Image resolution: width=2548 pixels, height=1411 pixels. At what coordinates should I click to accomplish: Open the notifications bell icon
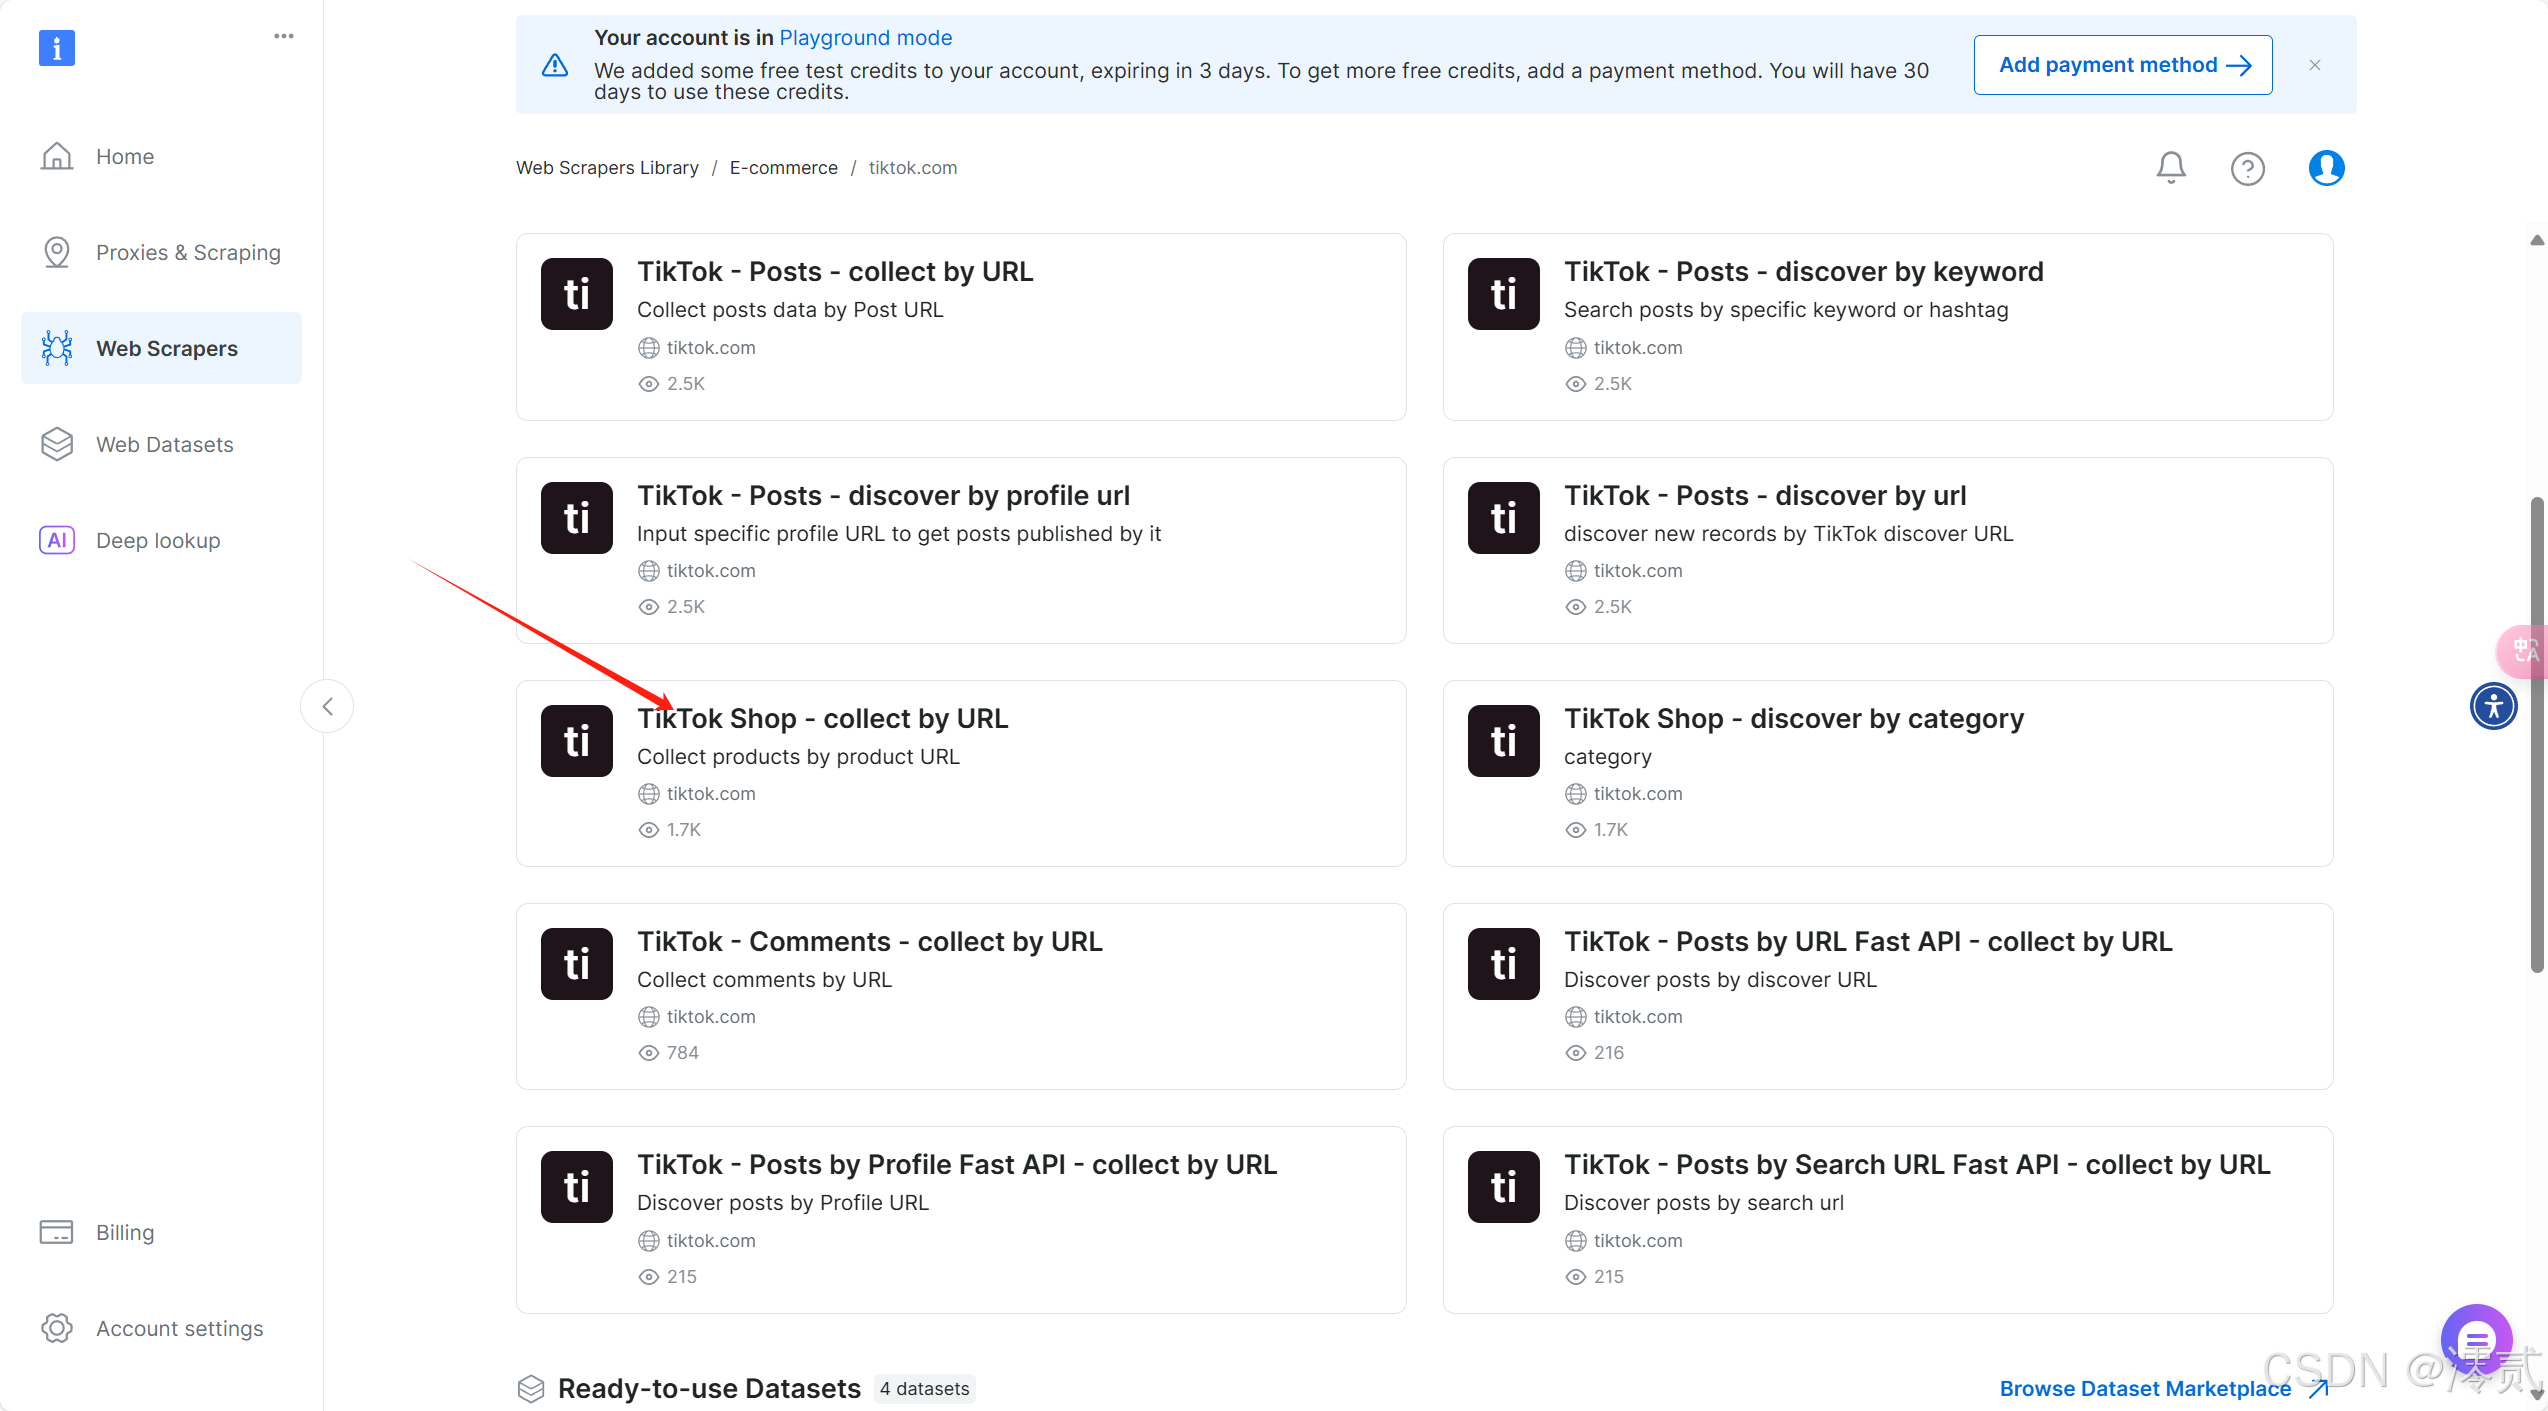click(x=2170, y=167)
